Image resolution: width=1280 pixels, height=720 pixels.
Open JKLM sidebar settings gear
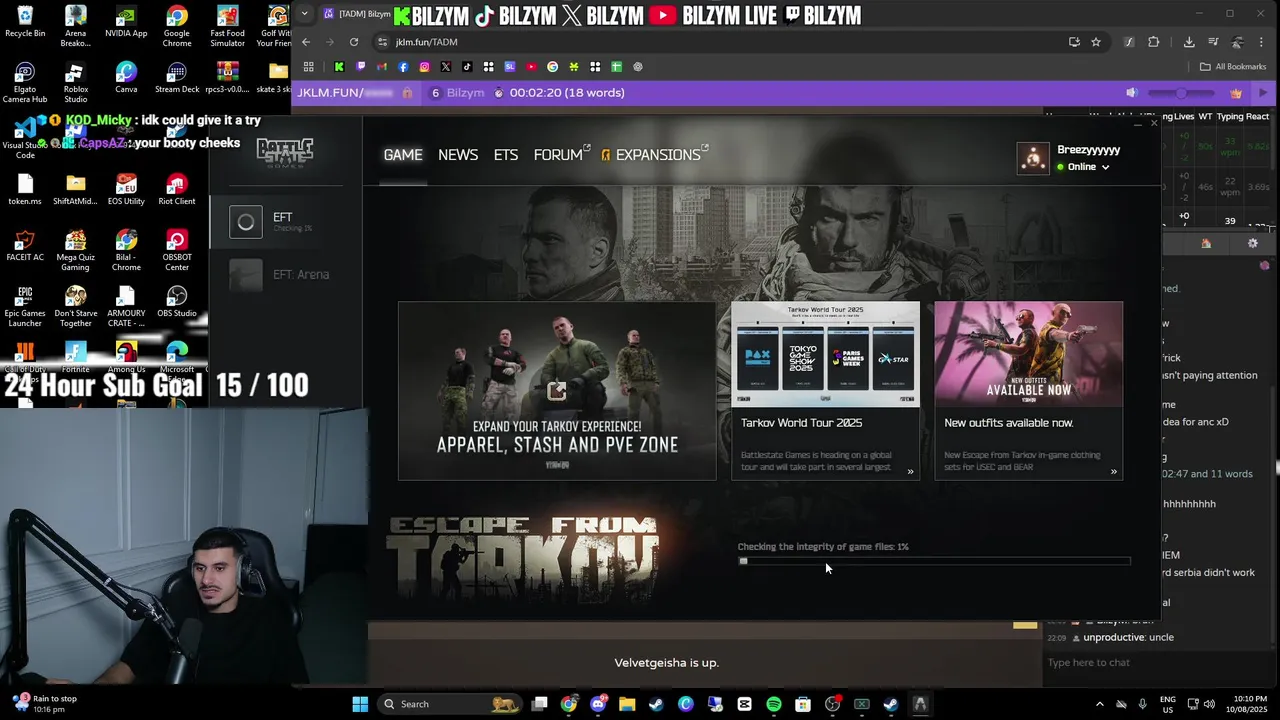1252,243
